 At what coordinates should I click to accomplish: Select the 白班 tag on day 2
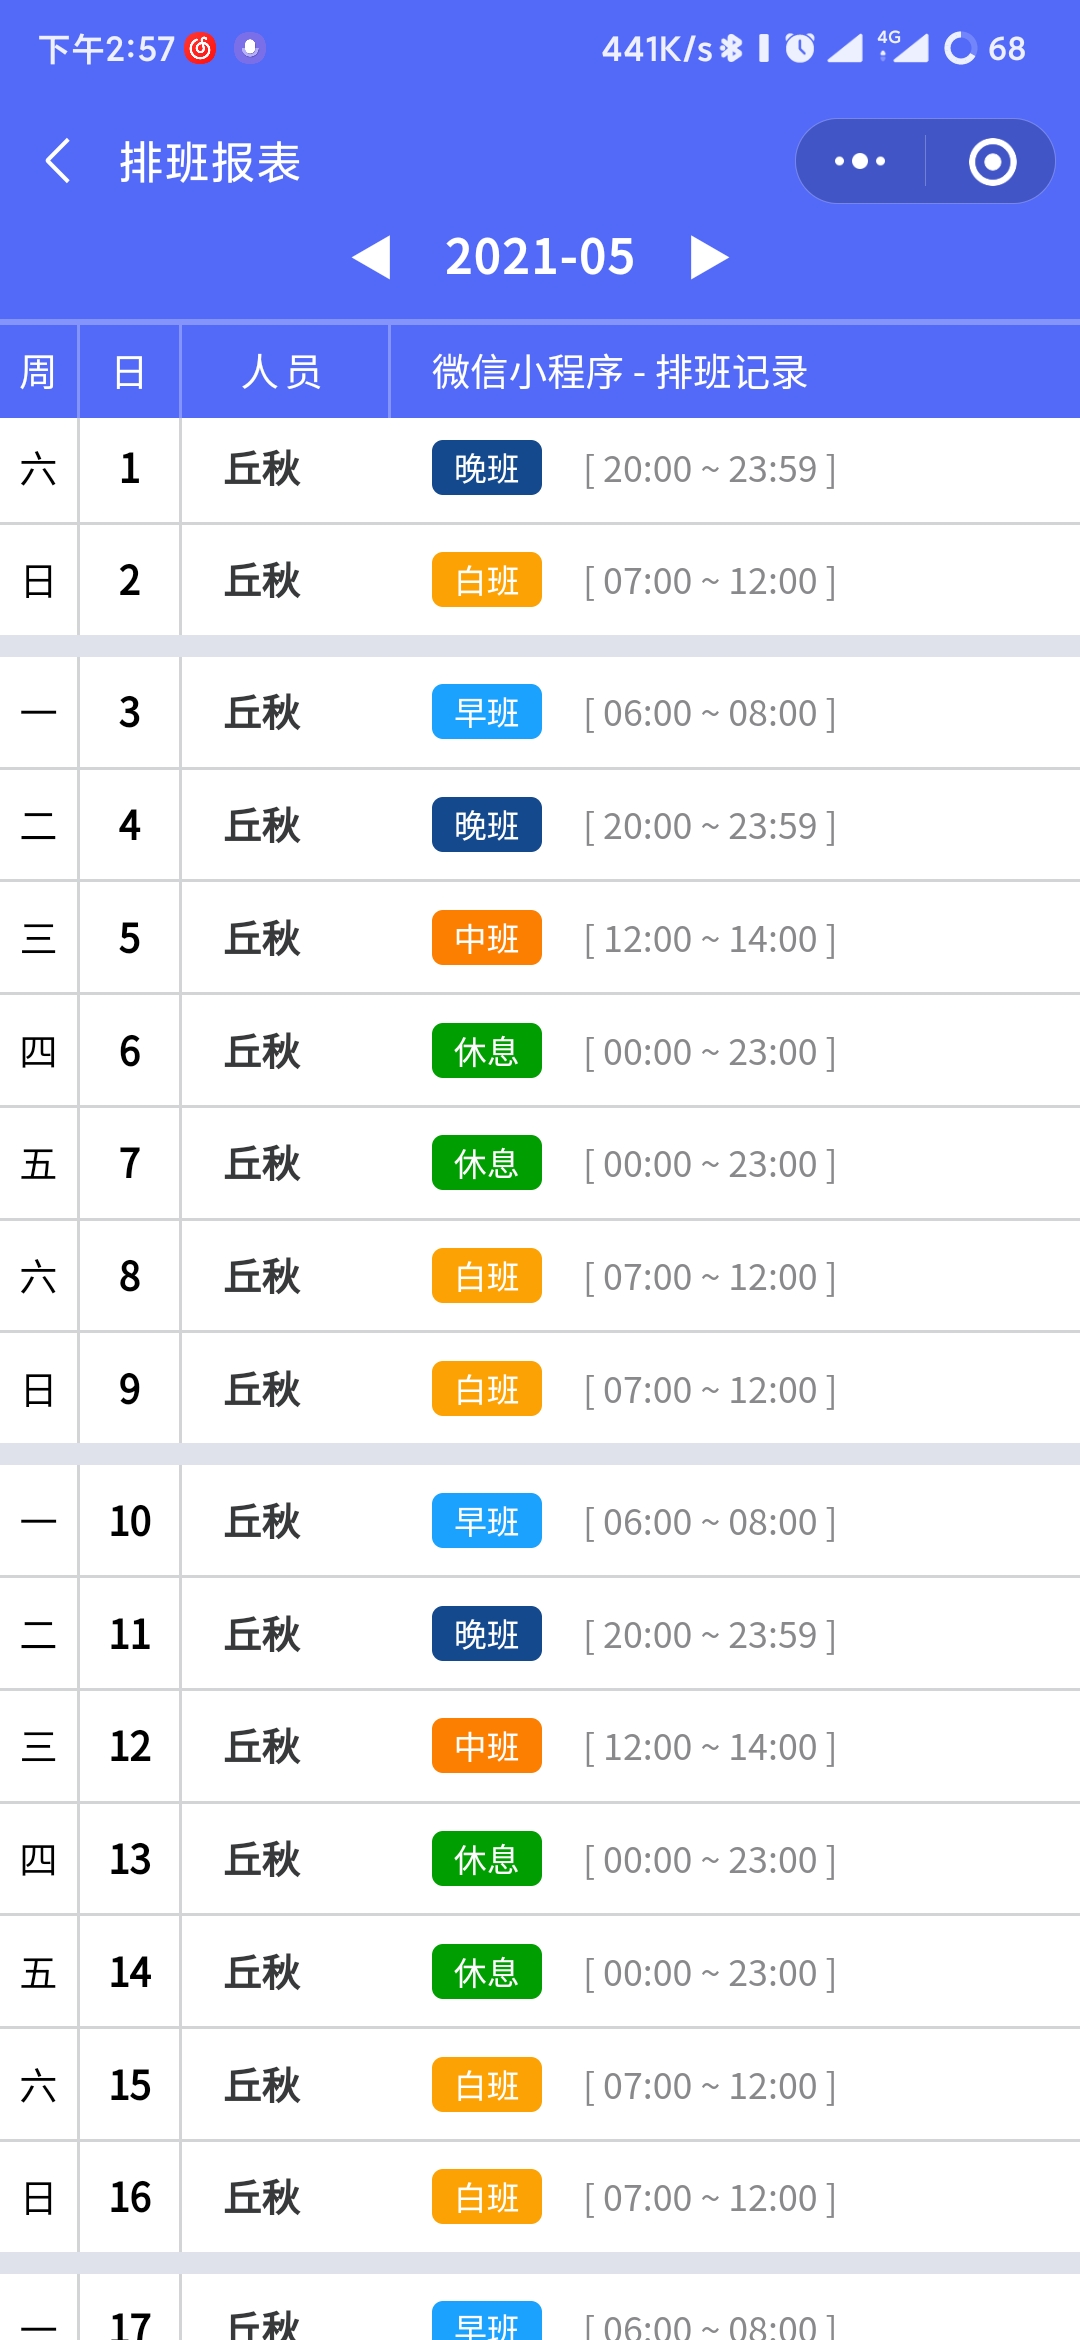pos(487,580)
